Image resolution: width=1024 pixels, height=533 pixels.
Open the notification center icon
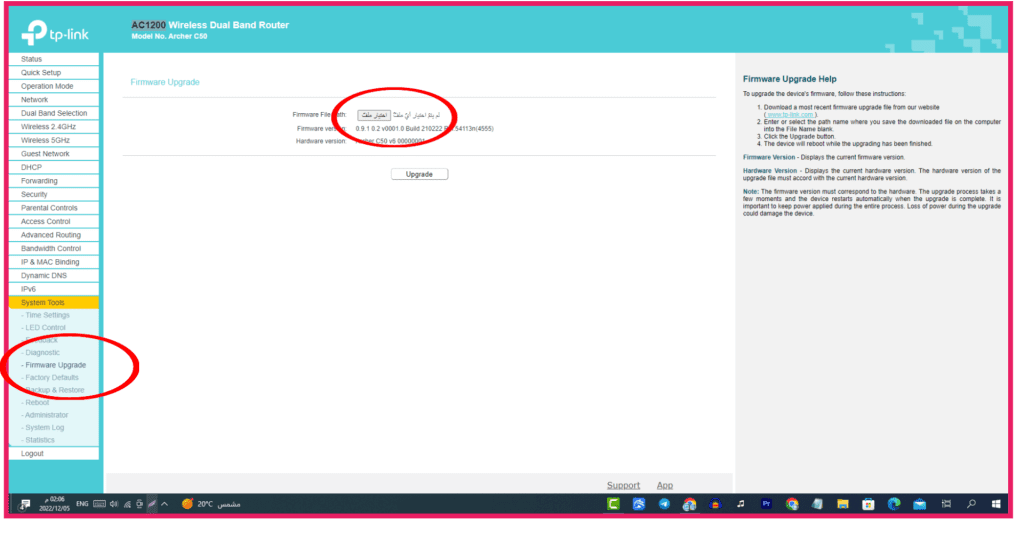pyautogui.click(x=25, y=504)
